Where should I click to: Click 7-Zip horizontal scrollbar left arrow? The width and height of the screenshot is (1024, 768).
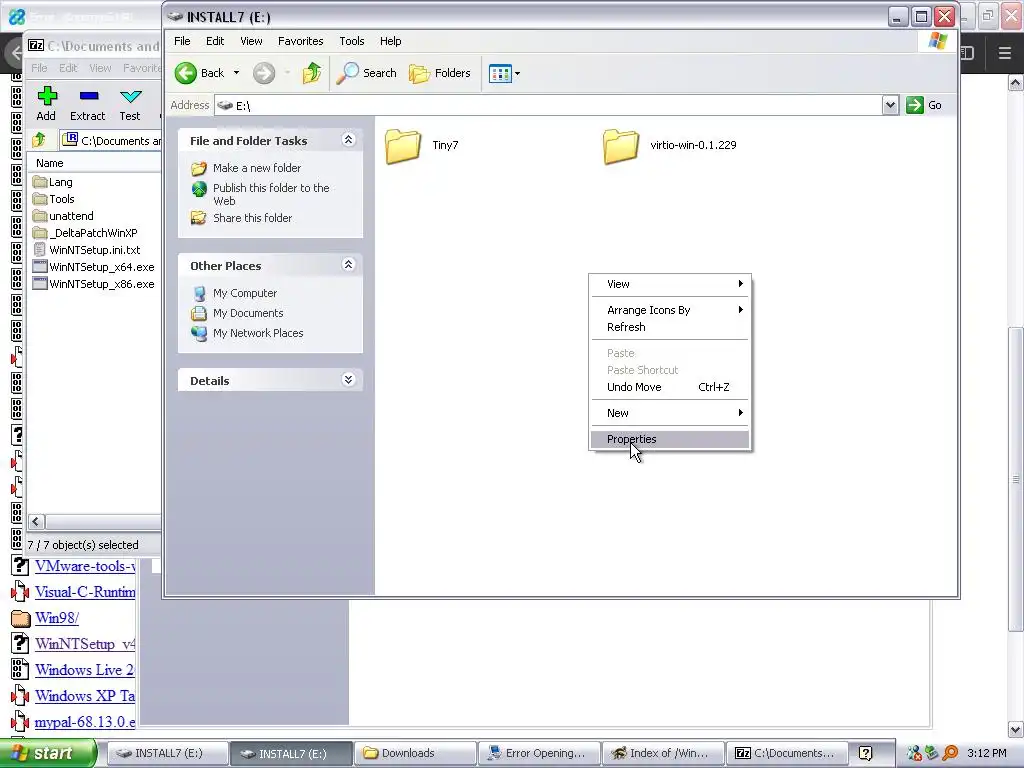[36, 521]
